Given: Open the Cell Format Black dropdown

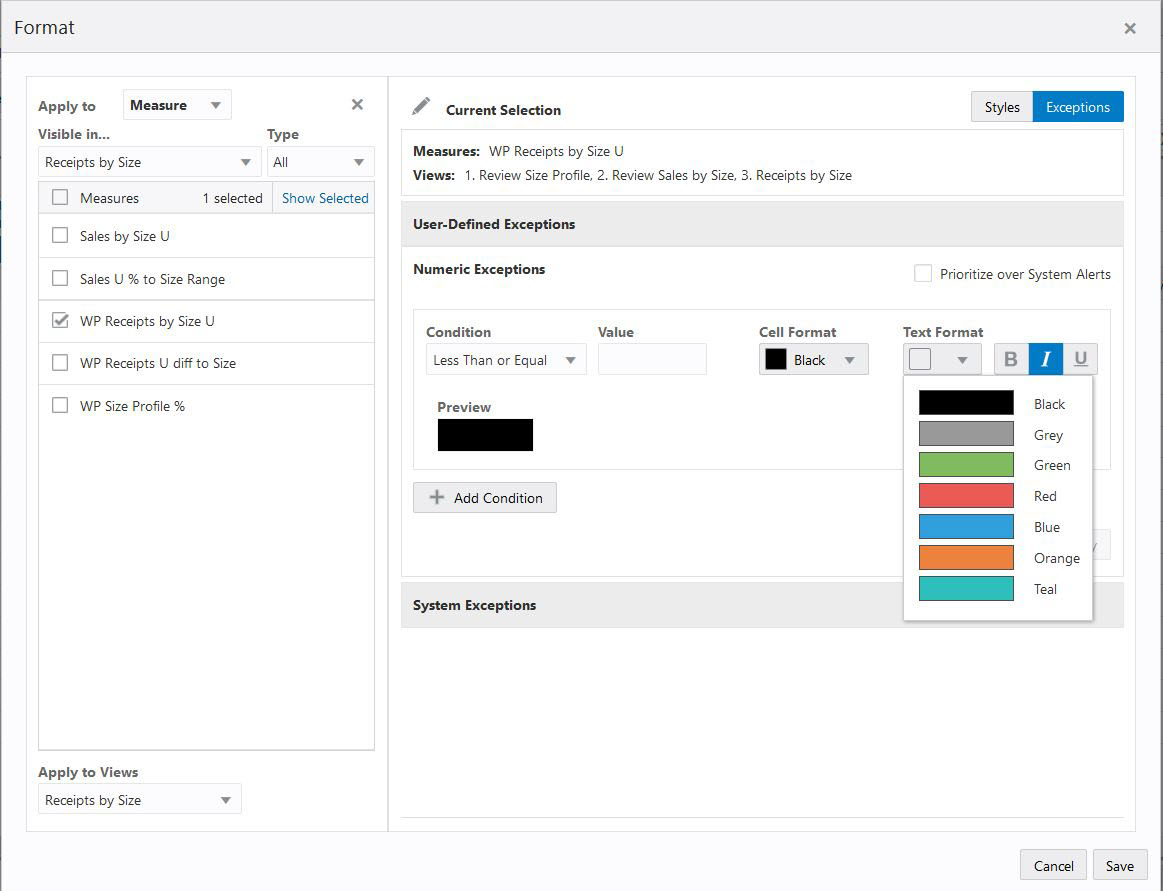Looking at the screenshot, I should [x=814, y=360].
